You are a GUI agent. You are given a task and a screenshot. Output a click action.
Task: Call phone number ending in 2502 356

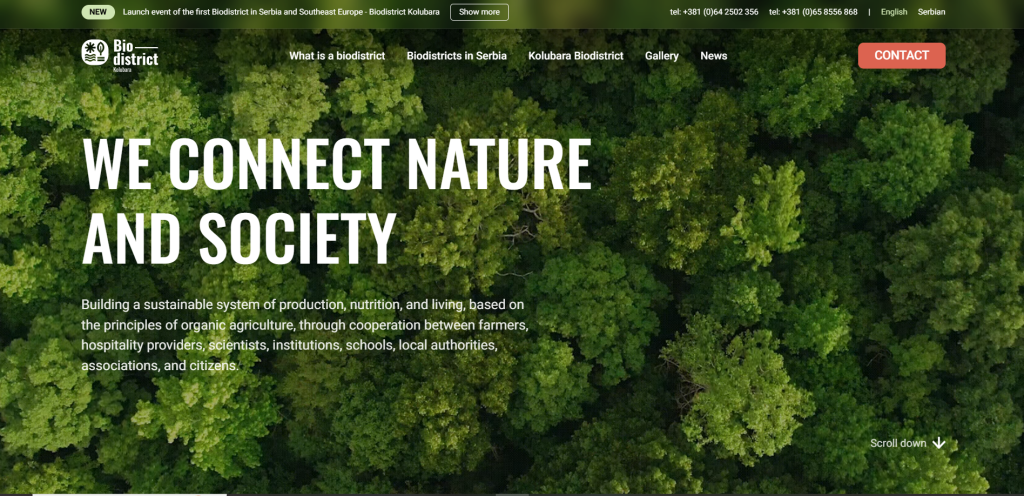pos(714,12)
